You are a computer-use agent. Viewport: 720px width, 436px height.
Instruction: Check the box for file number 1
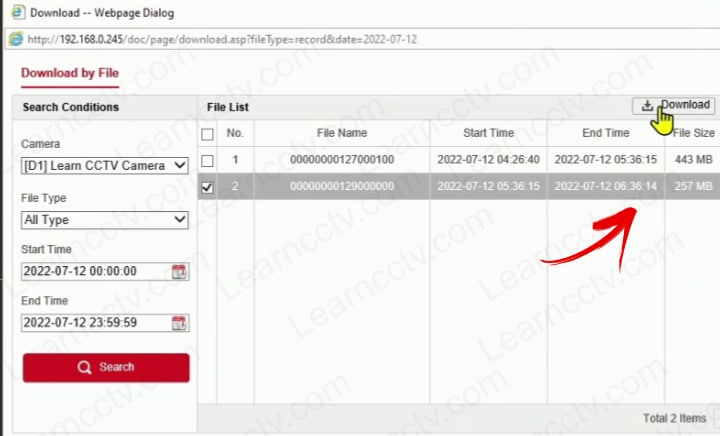pyautogui.click(x=208, y=160)
